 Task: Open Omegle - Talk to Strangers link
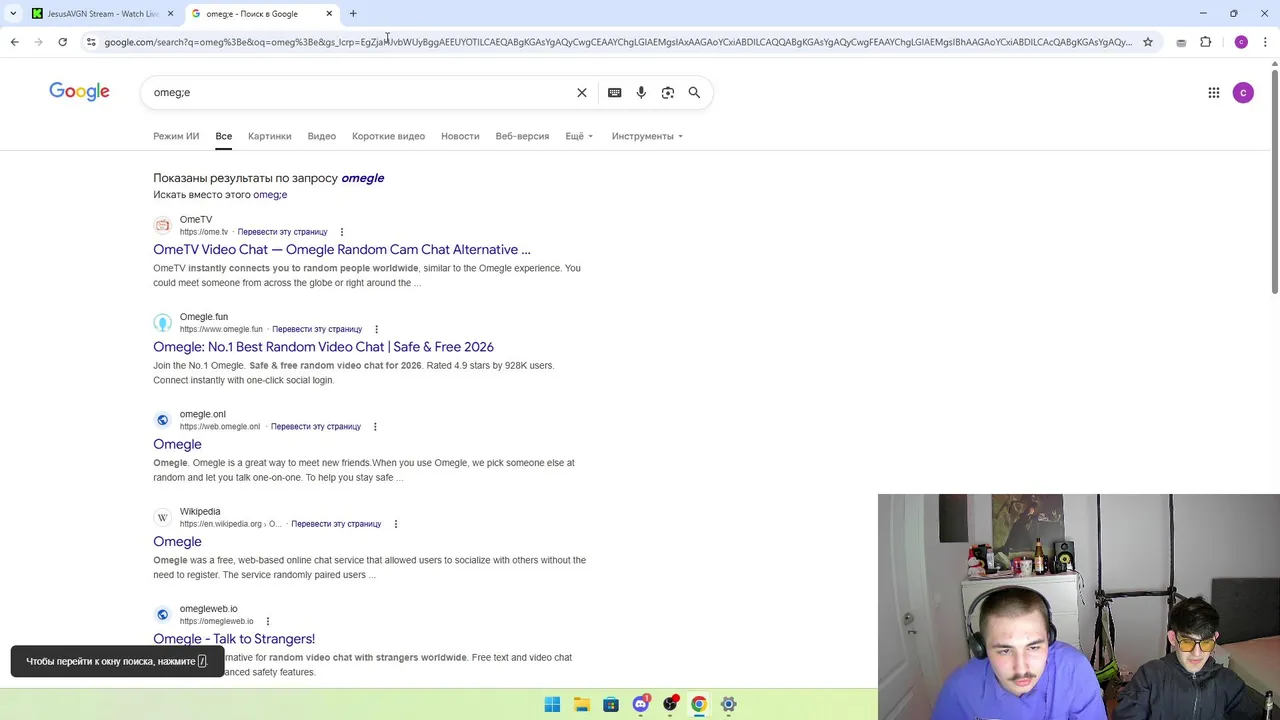click(234, 639)
